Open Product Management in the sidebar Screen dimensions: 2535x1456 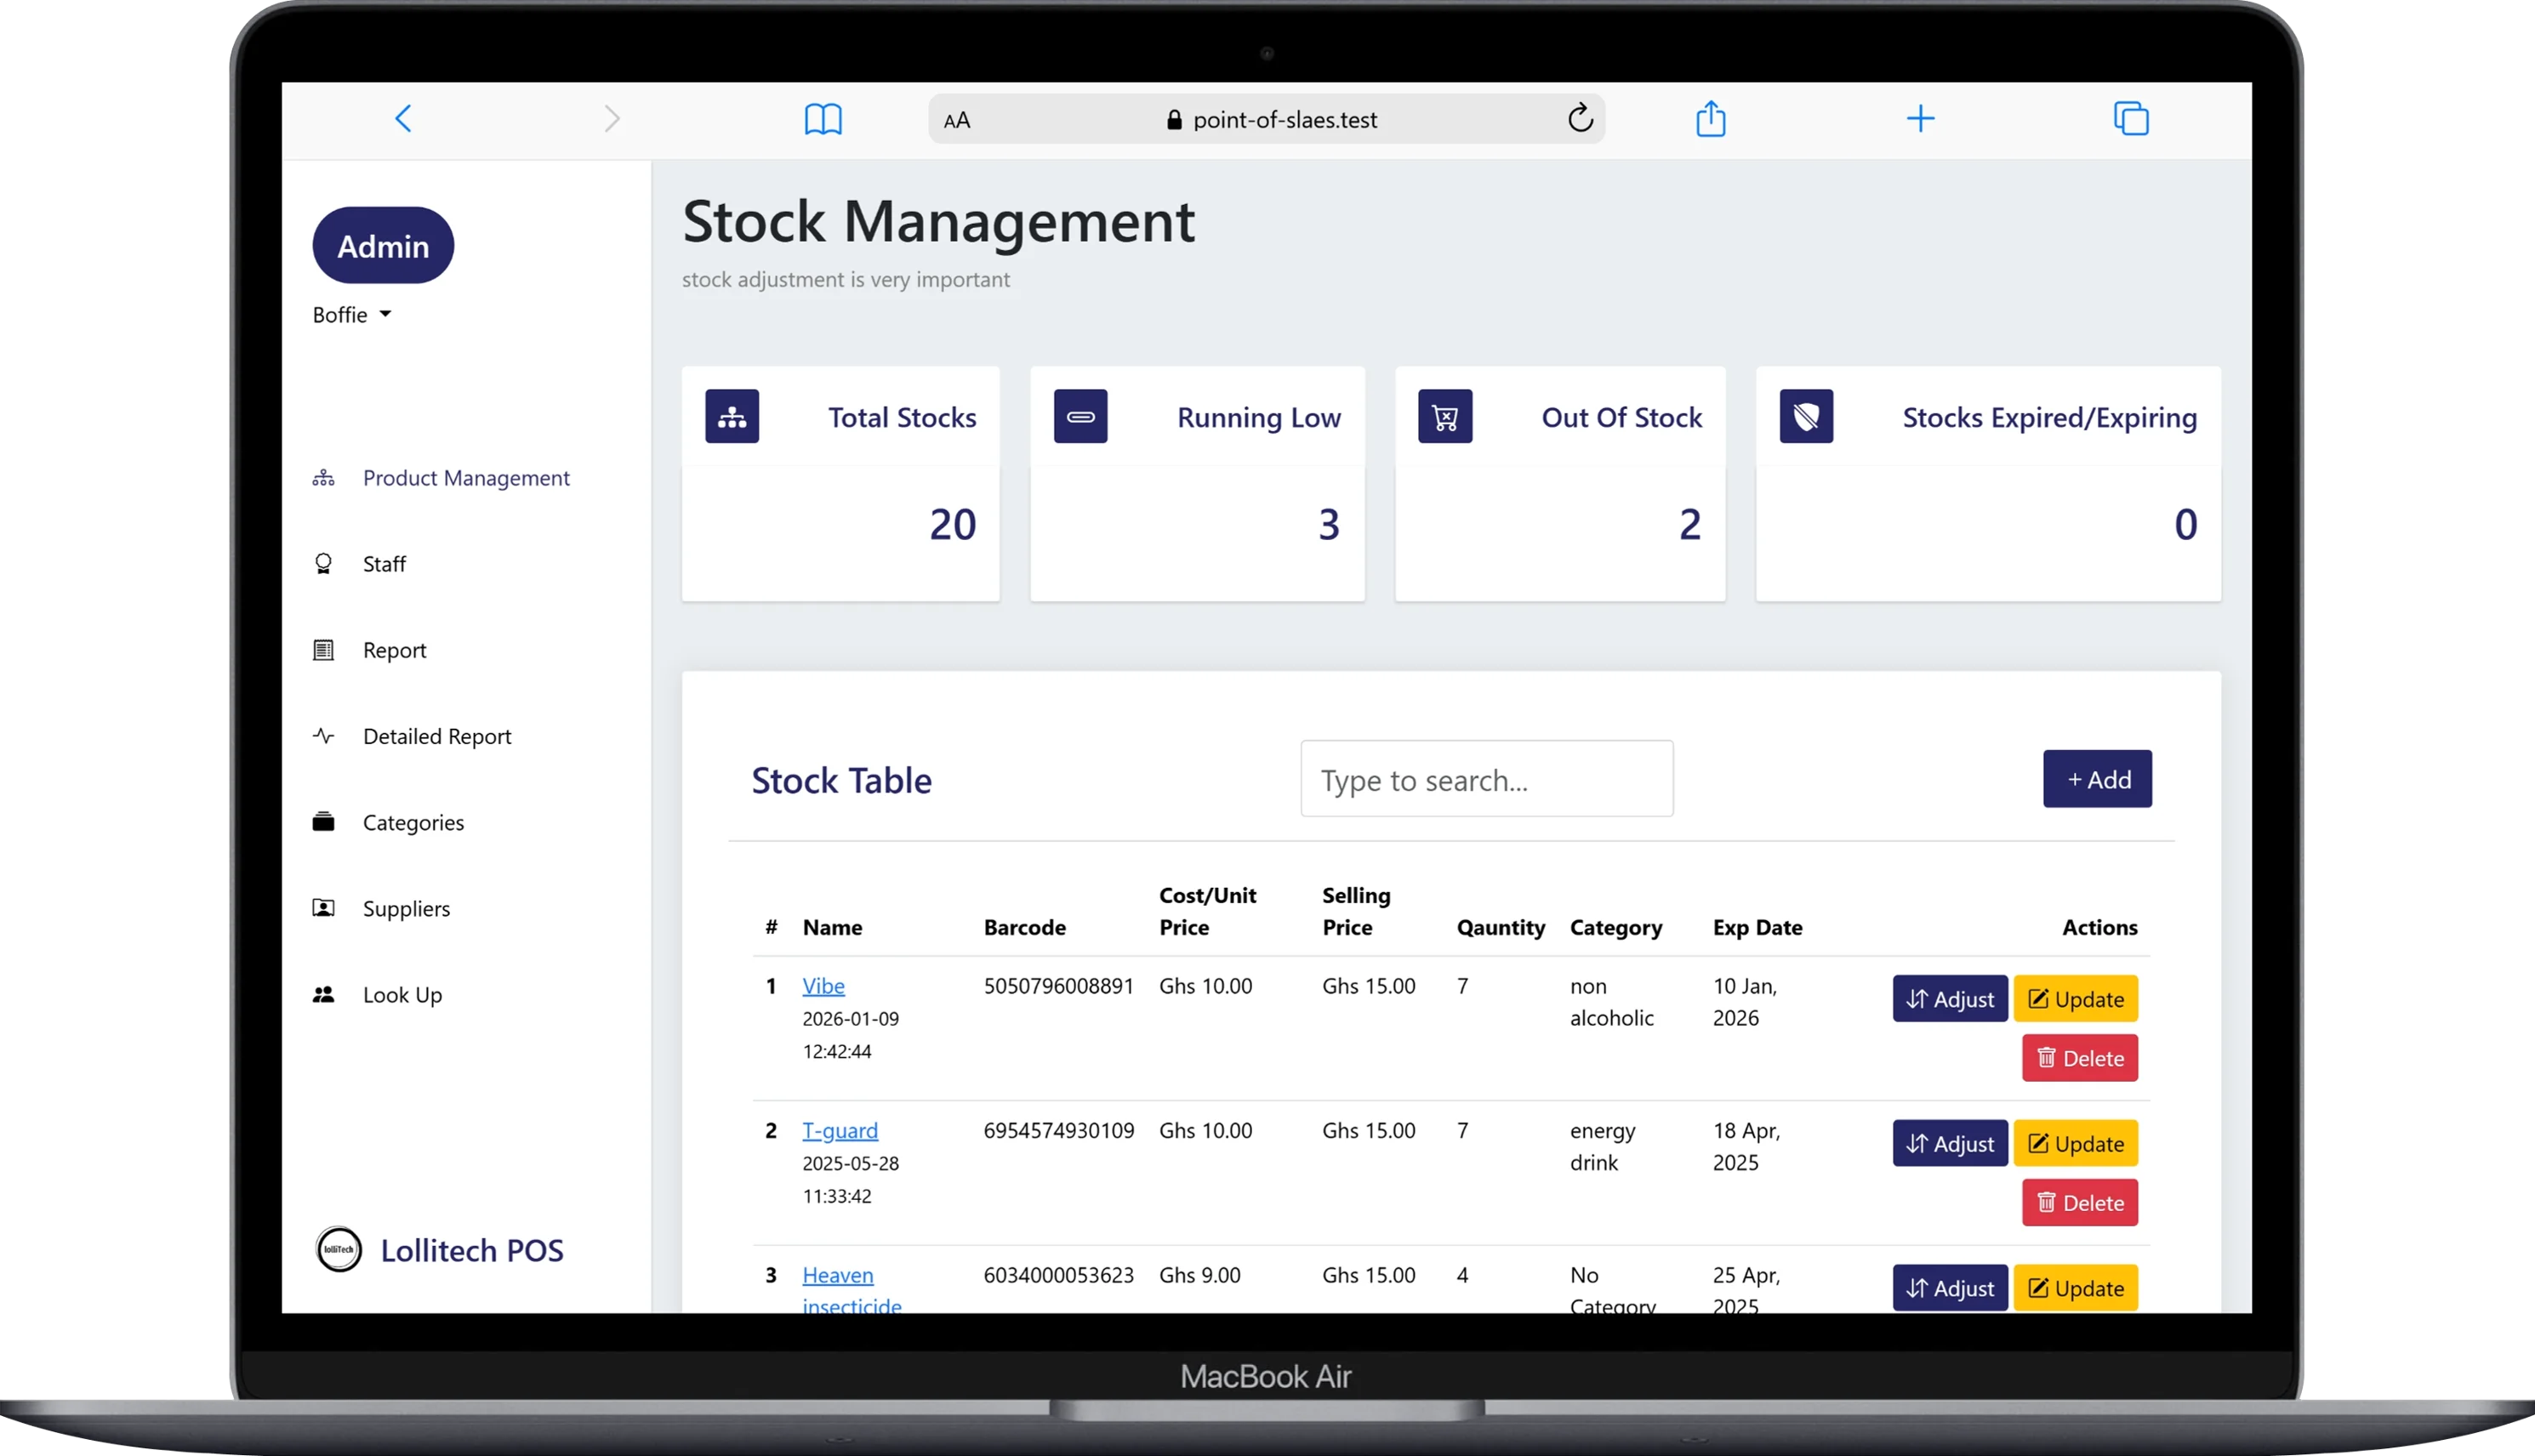point(465,478)
